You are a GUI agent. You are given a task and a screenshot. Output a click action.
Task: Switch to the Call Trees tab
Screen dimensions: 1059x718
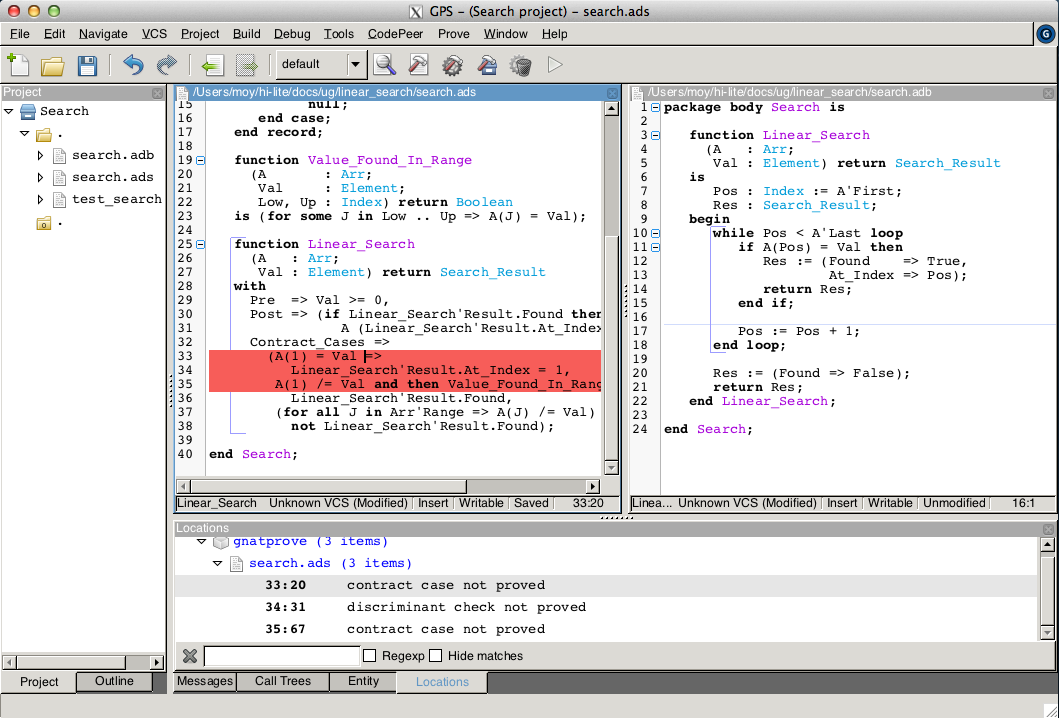282,681
